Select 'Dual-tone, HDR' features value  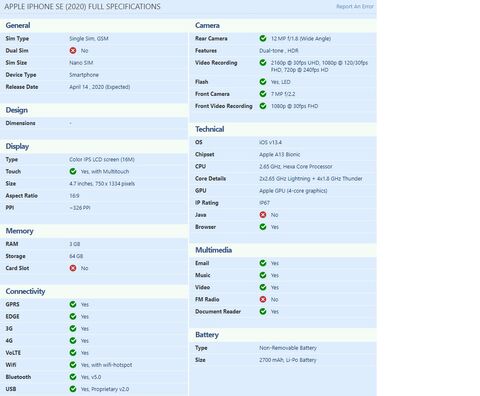[279, 51]
